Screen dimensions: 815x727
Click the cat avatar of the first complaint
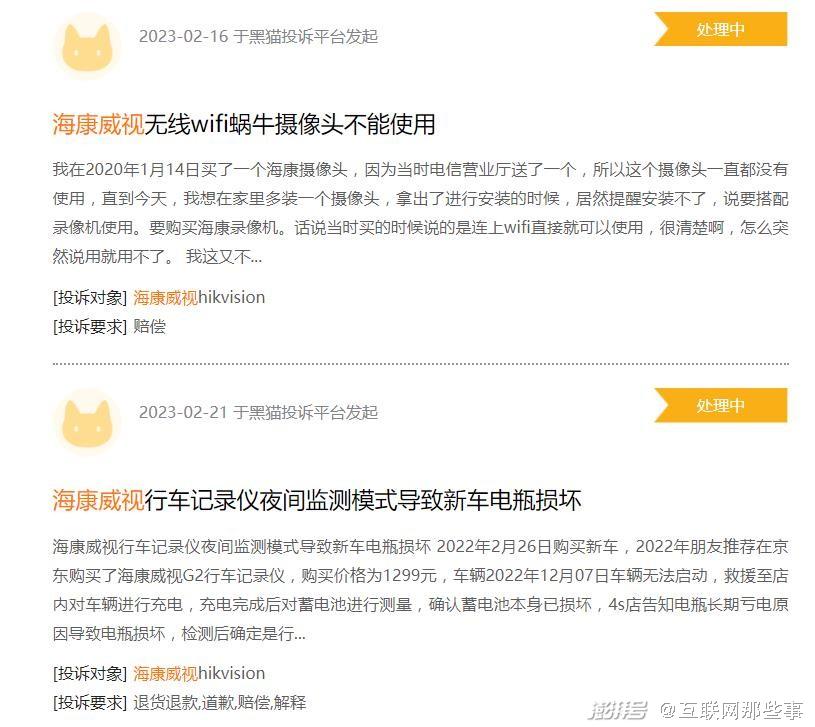point(87,46)
